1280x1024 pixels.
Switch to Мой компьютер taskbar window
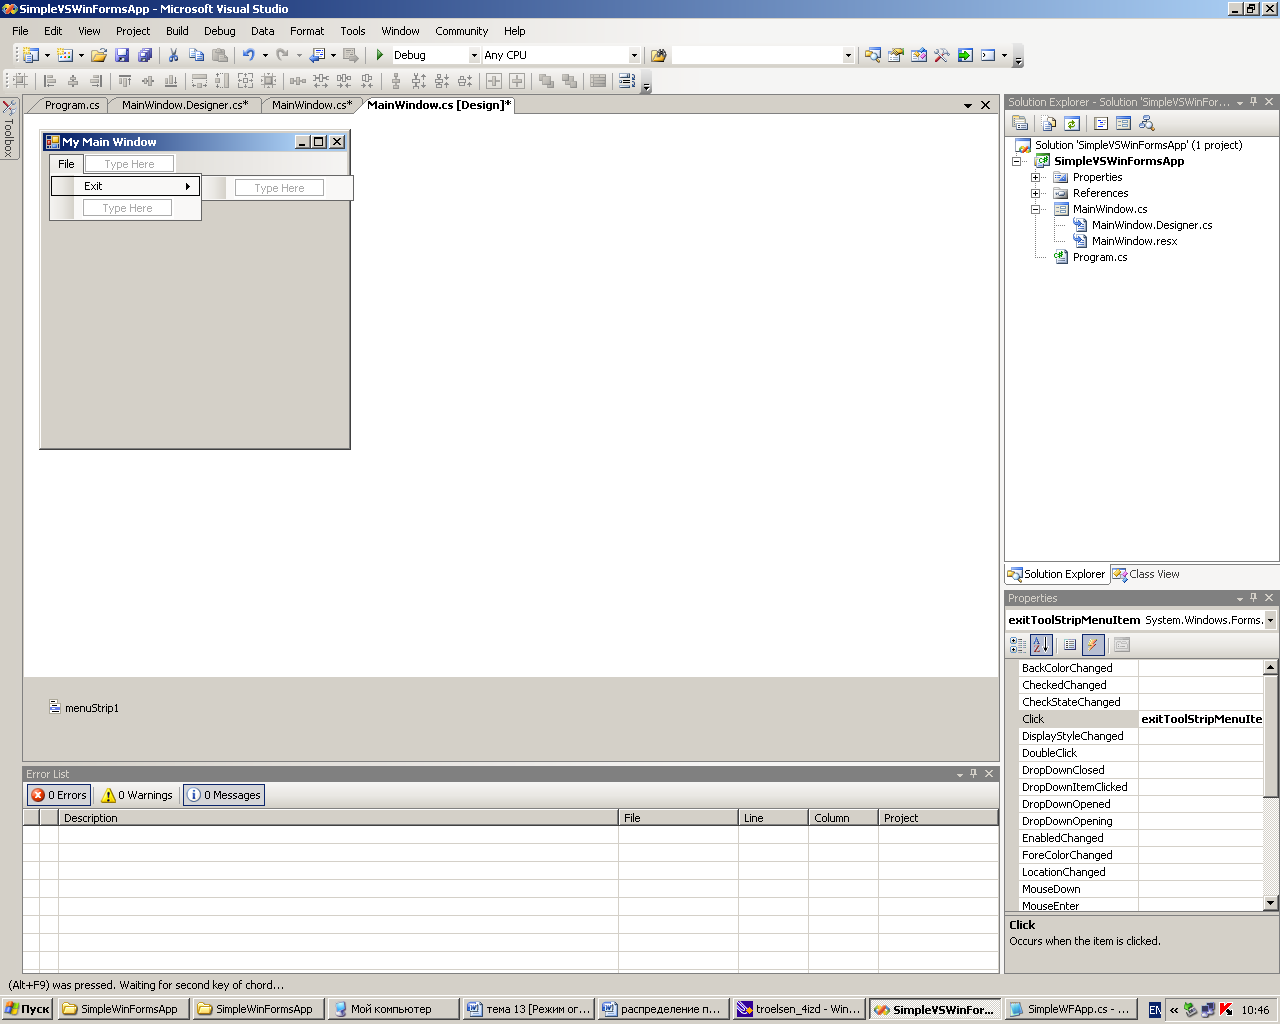click(x=393, y=1009)
